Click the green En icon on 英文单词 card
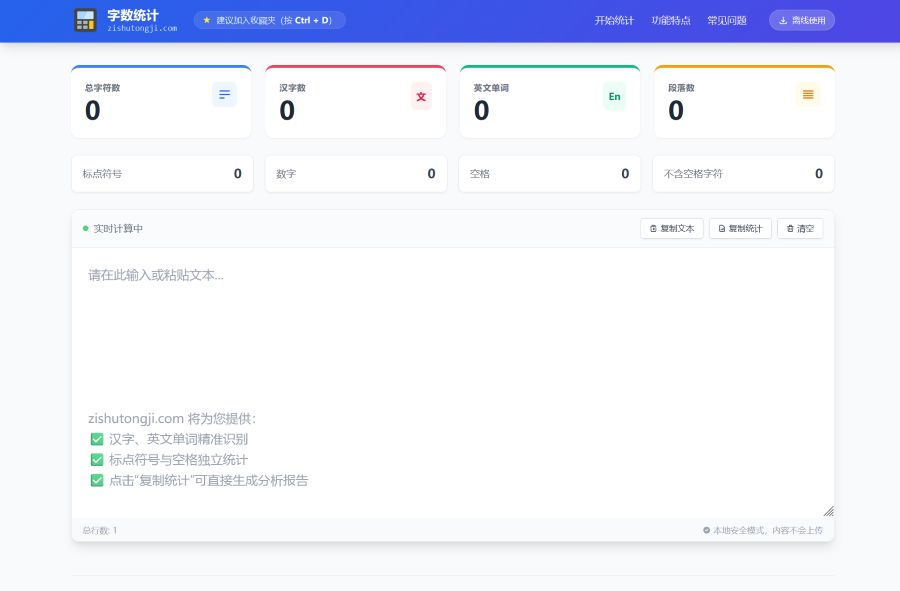900x591 pixels. click(613, 96)
